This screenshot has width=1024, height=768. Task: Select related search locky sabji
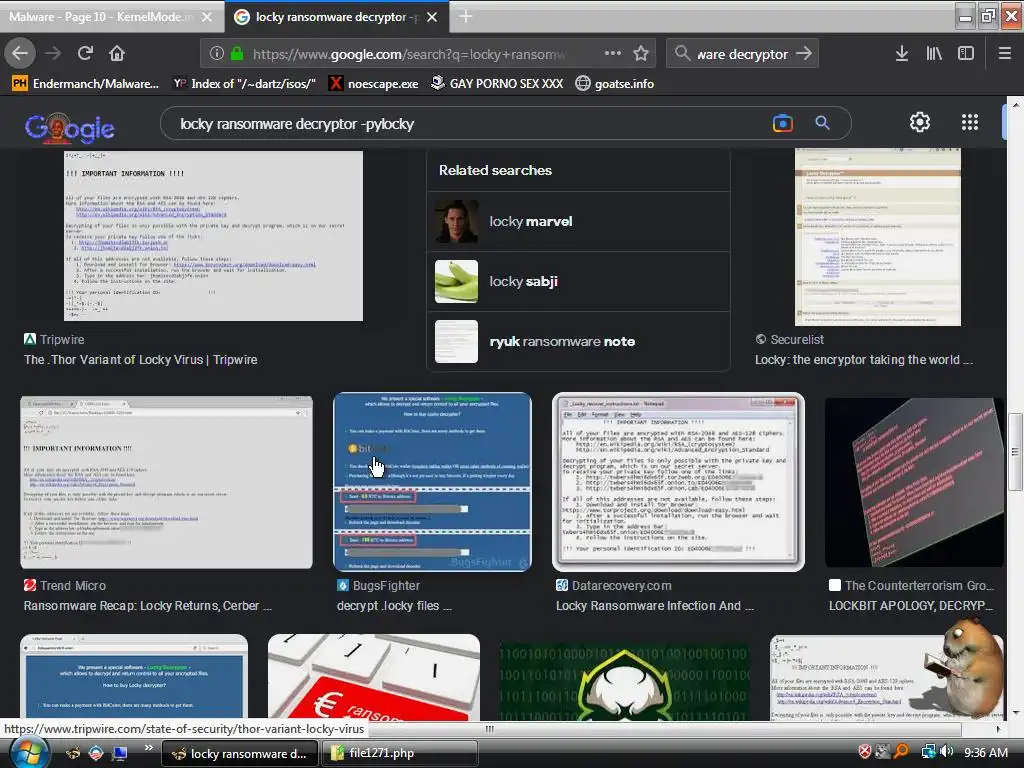pos(578,281)
